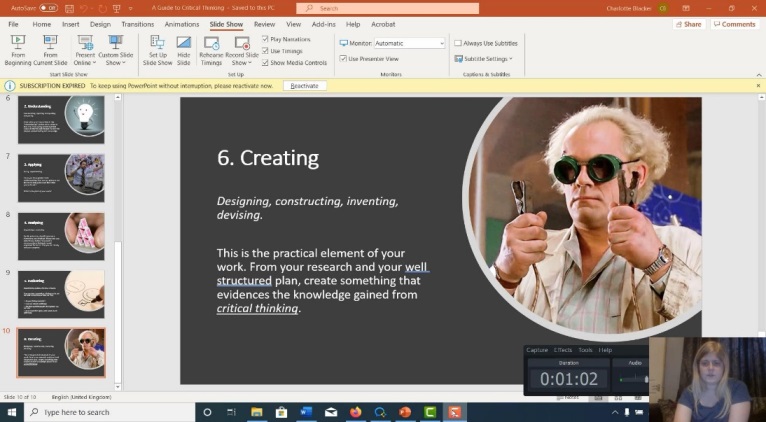Click the Subtitle Settings icon
The image size is (766, 422).
click(x=459, y=59)
